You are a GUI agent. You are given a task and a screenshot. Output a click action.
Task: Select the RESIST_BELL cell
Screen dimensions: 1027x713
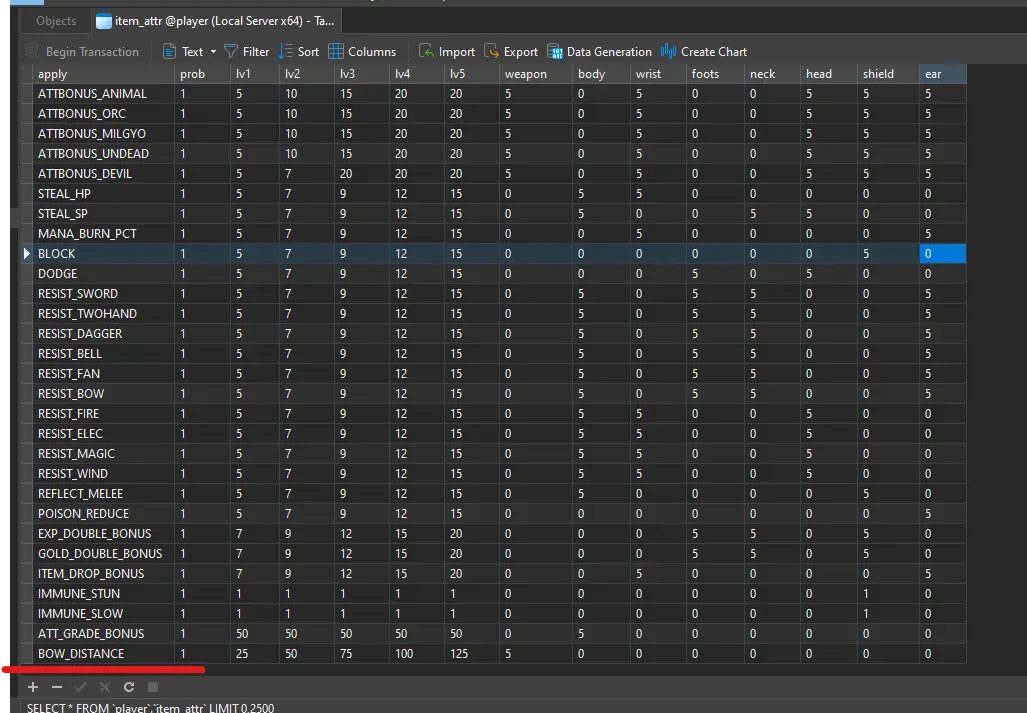[x=103, y=354]
